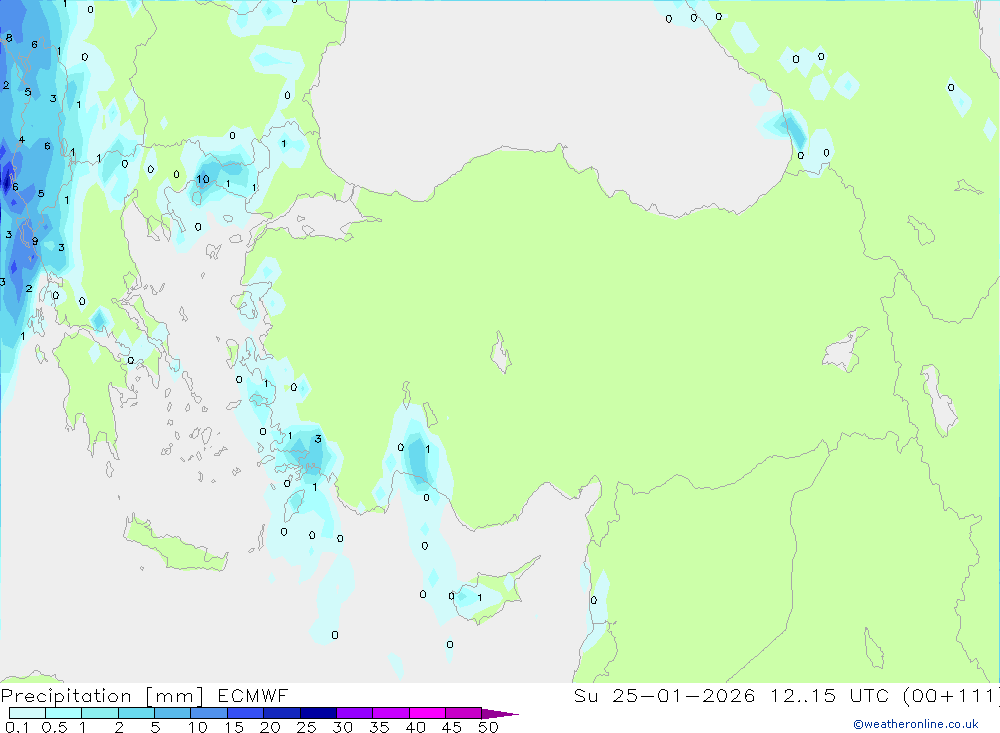Click the (00+111) forecast offset label
This screenshot has width=1000, height=733.
pos(950,695)
